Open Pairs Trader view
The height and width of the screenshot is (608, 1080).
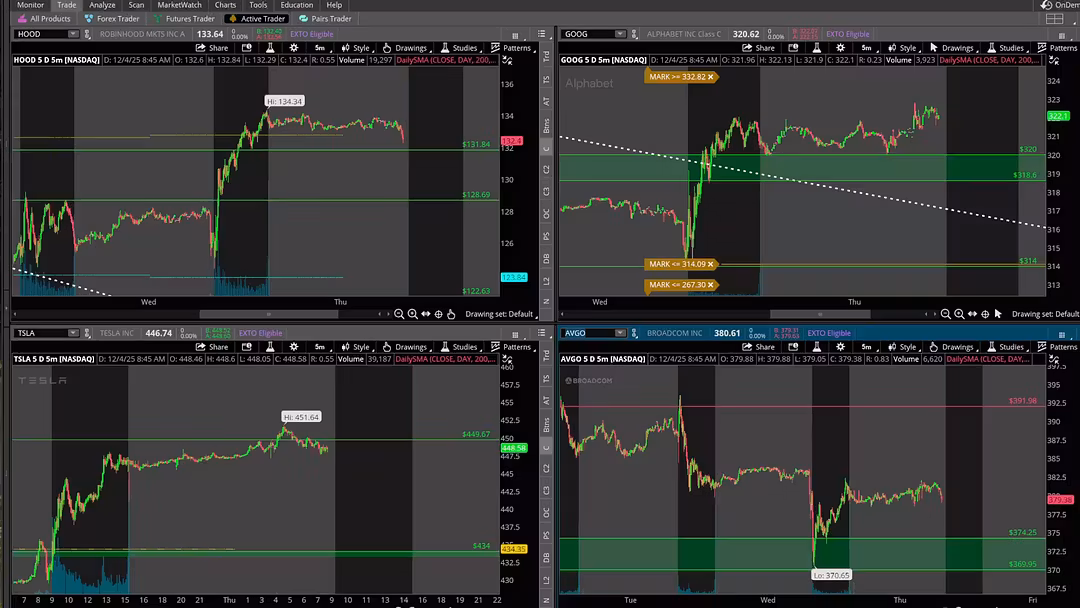(x=325, y=18)
